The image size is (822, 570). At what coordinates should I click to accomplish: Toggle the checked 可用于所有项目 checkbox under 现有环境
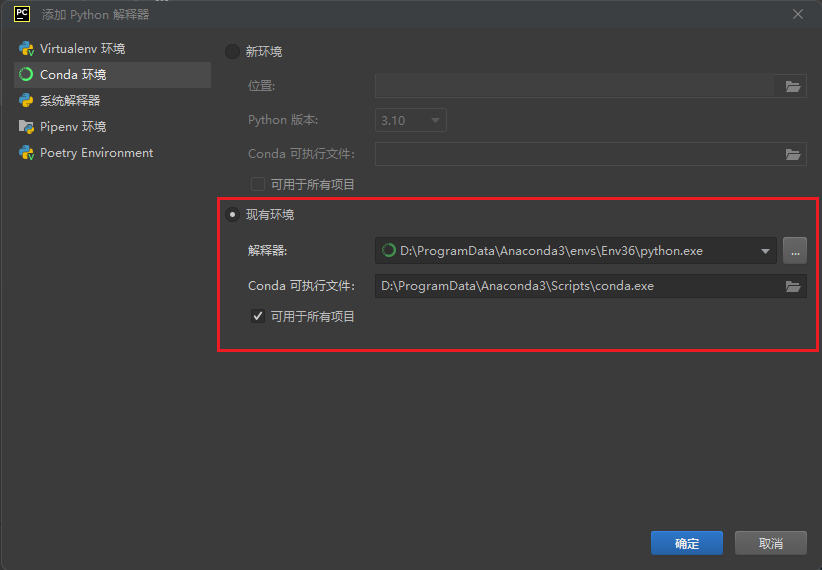point(257,316)
